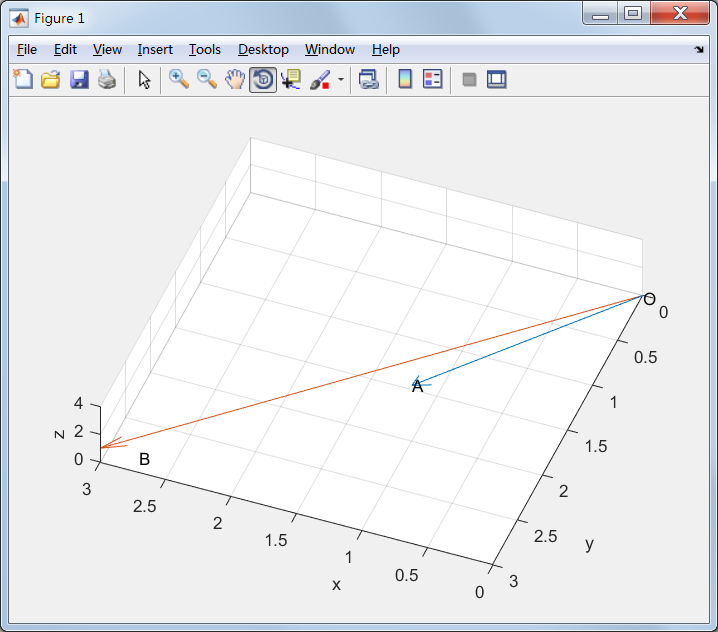The image size is (718, 632).
Task: Click the y axis label
Action: (589, 545)
